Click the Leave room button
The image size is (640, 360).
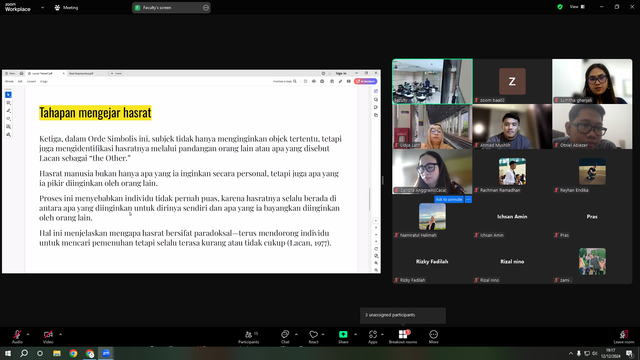coord(624,337)
